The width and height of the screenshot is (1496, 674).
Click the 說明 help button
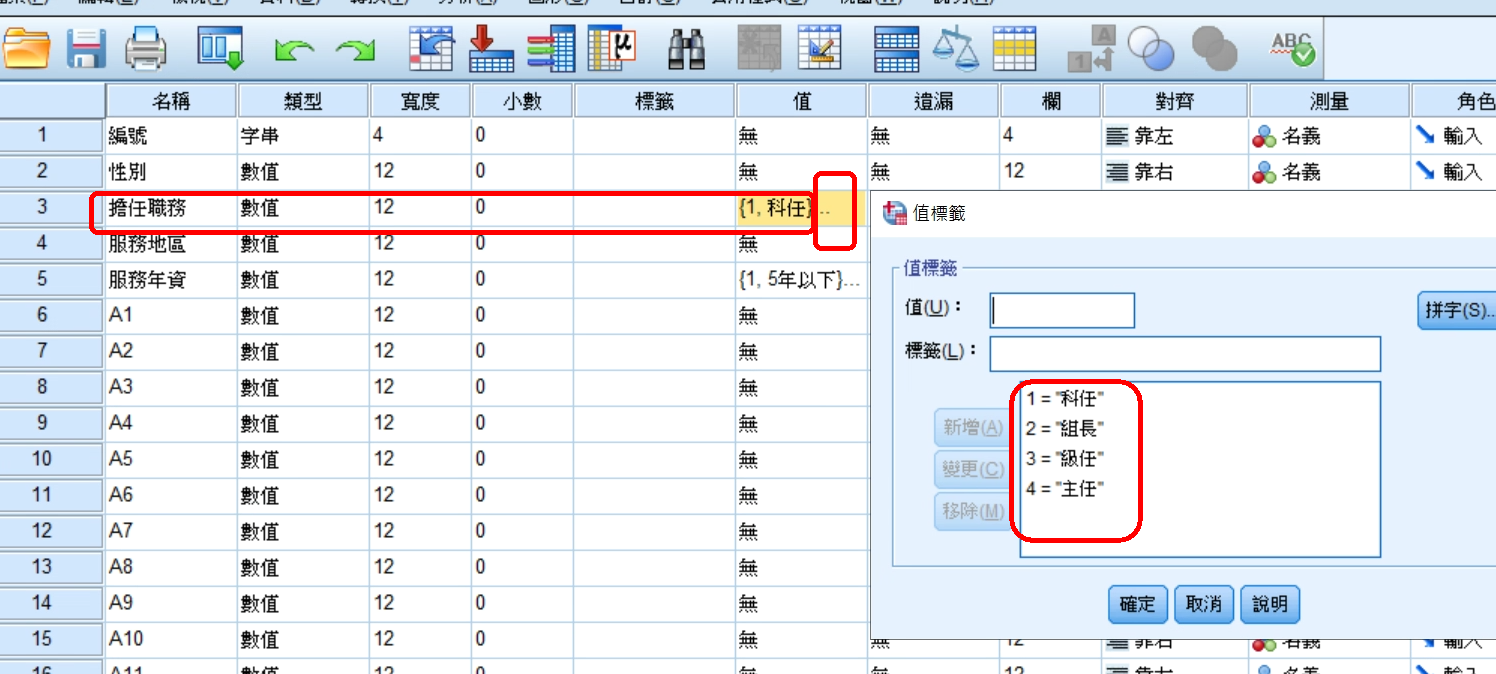1270,604
